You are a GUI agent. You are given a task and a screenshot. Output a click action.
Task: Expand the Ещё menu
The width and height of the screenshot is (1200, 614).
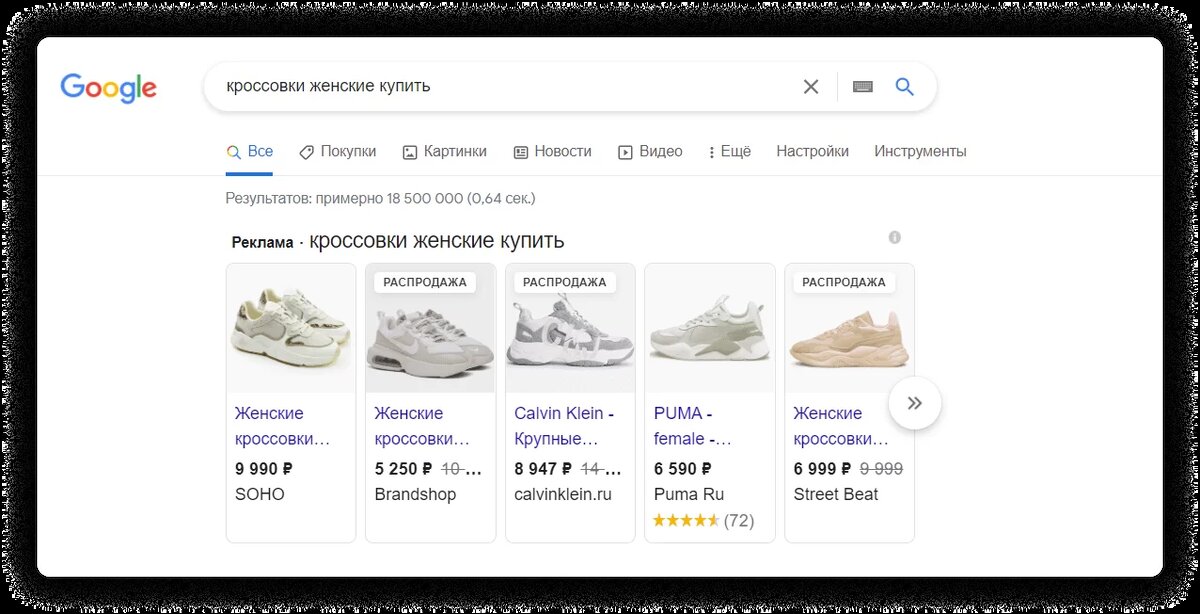point(729,152)
